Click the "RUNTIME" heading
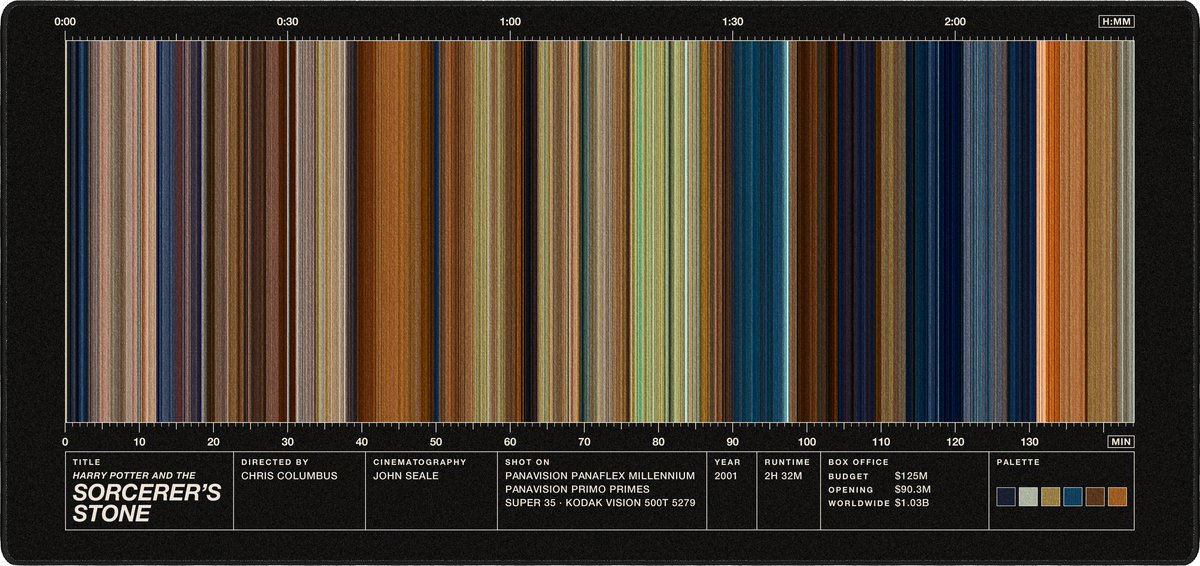The image size is (1200, 566). click(787, 463)
